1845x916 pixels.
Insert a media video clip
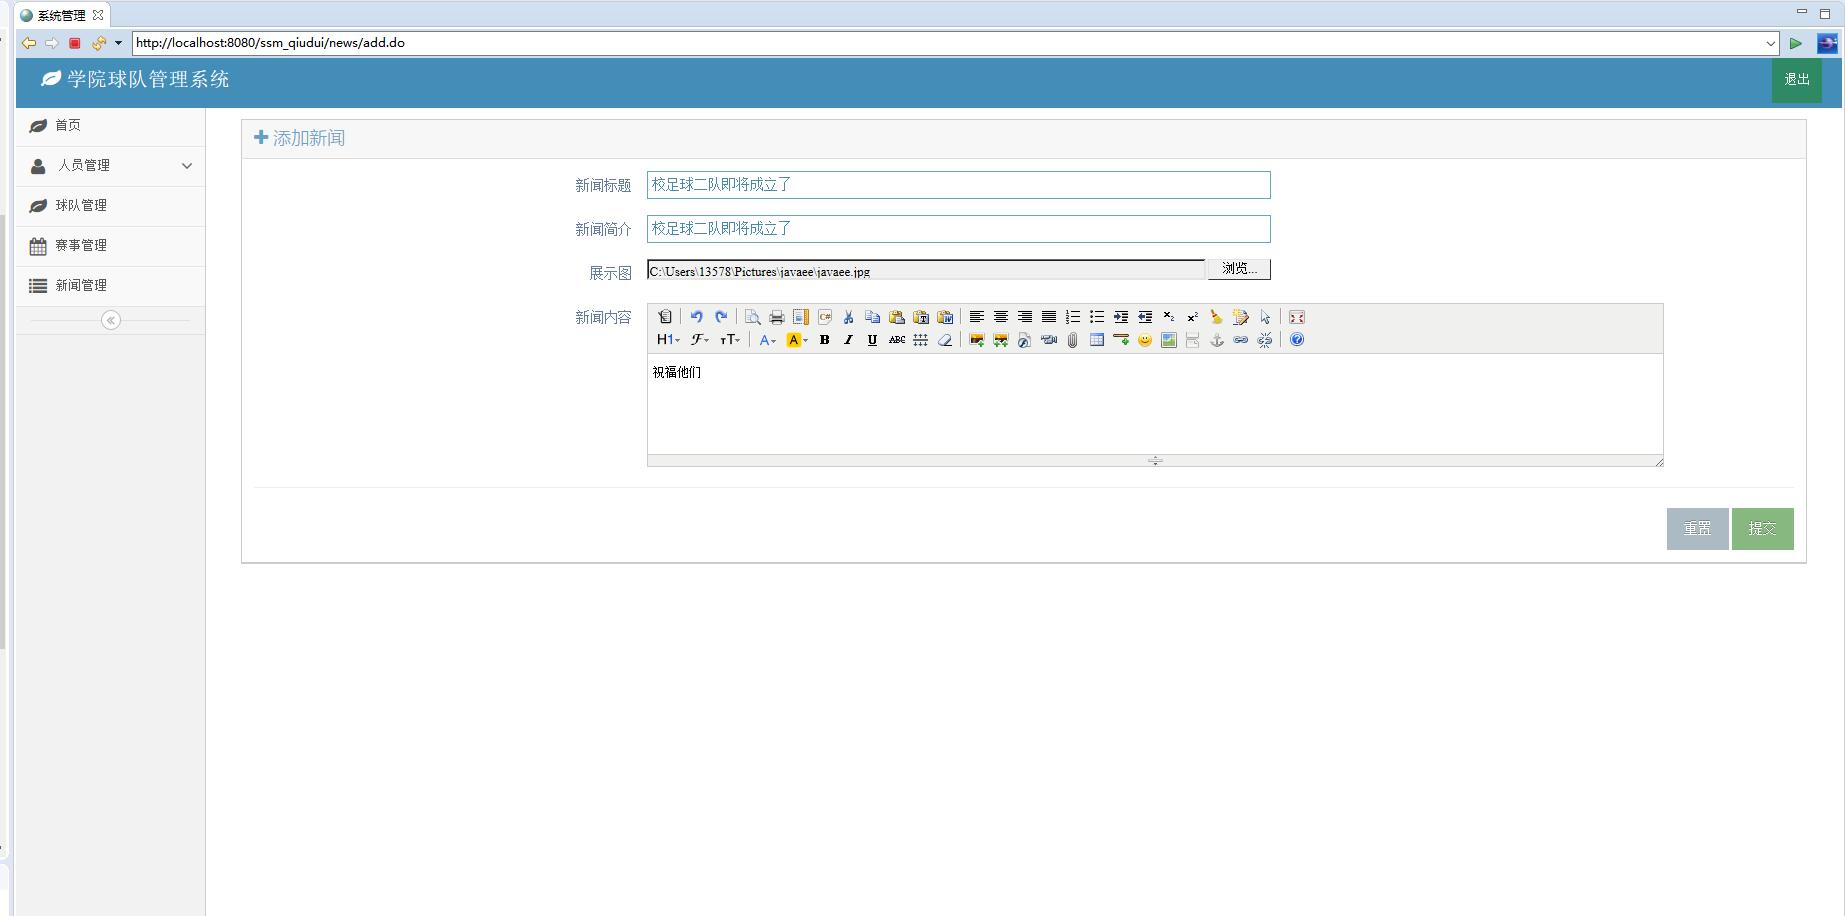tap(1049, 340)
